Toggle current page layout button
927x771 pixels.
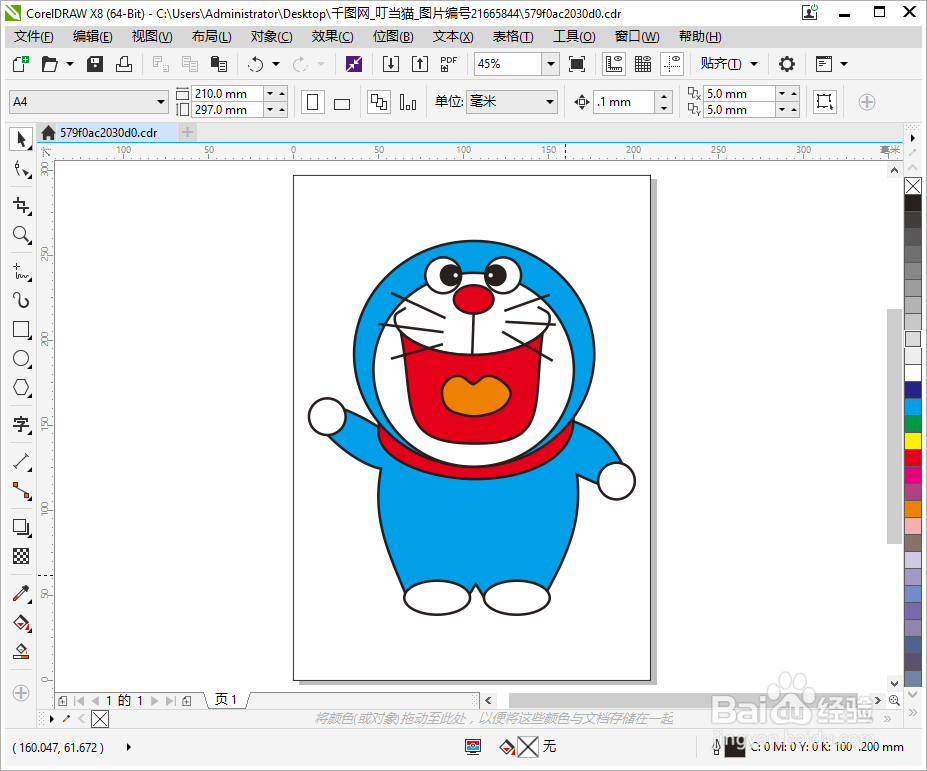(408, 102)
